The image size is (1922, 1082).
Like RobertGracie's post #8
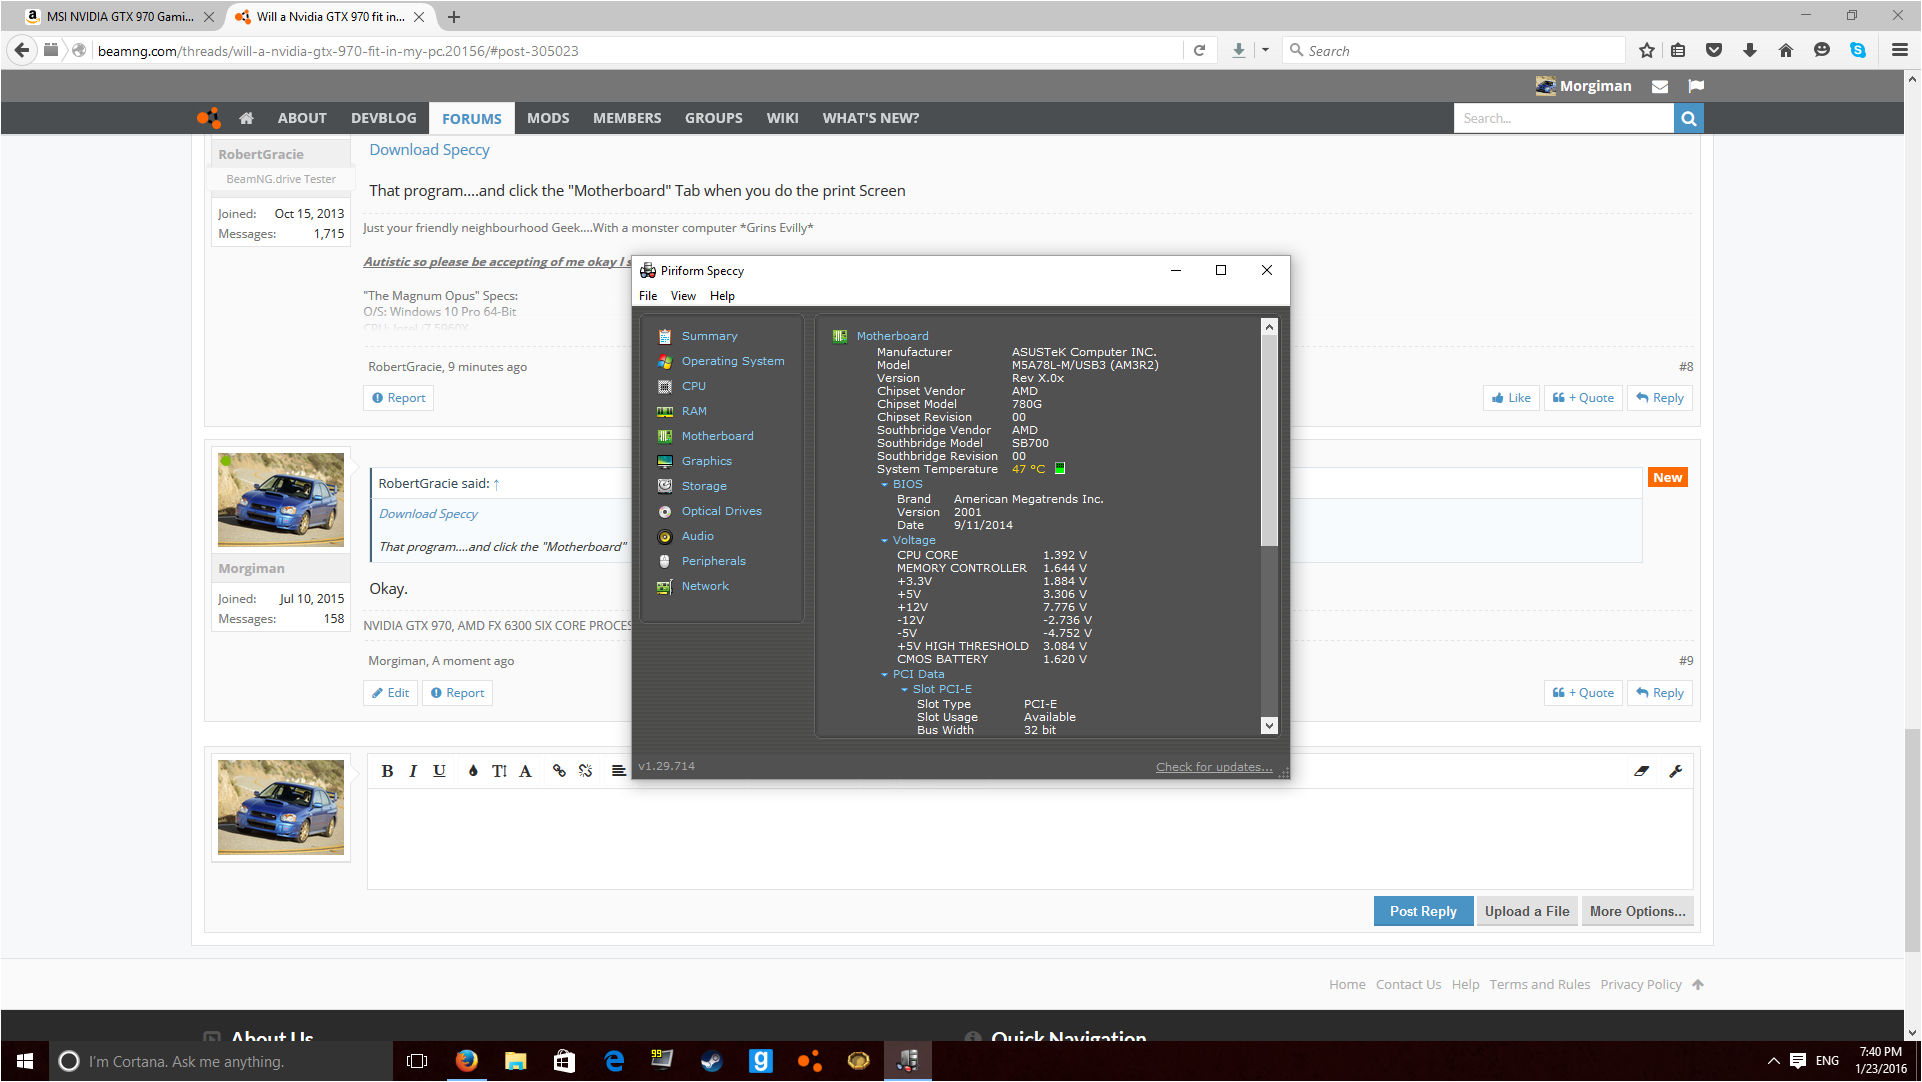click(1511, 398)
